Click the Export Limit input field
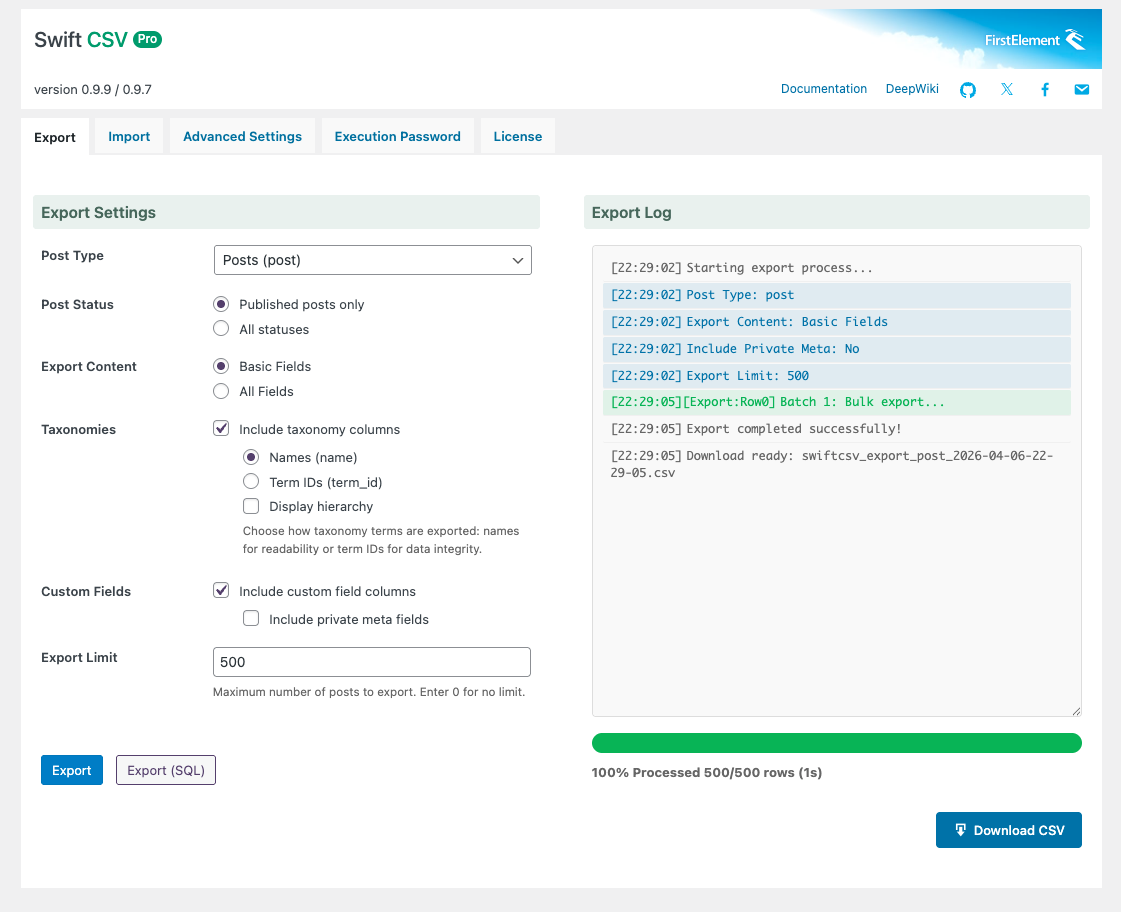This screenshot has height=912, width=1121. click(x=371, y=662)
